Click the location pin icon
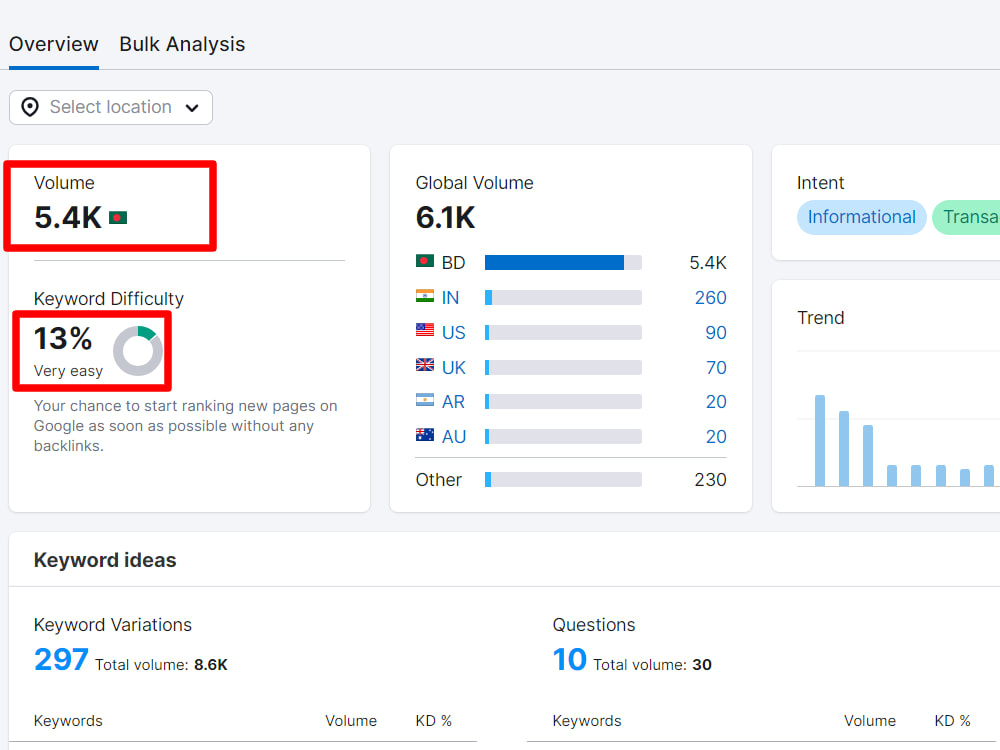 pyautogui.click(x=30, y=107)
